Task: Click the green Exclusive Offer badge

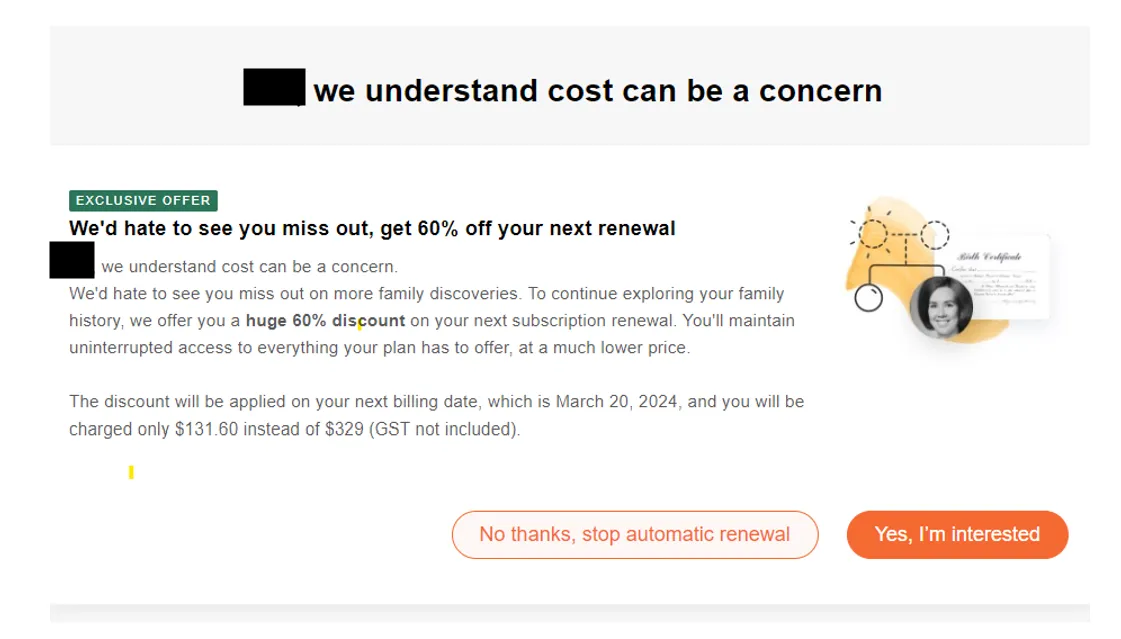Action: [x=143, y=200]
